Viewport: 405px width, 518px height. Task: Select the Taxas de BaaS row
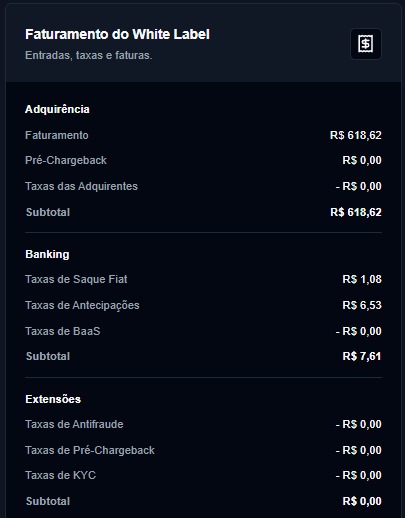[x=203, y=331]
